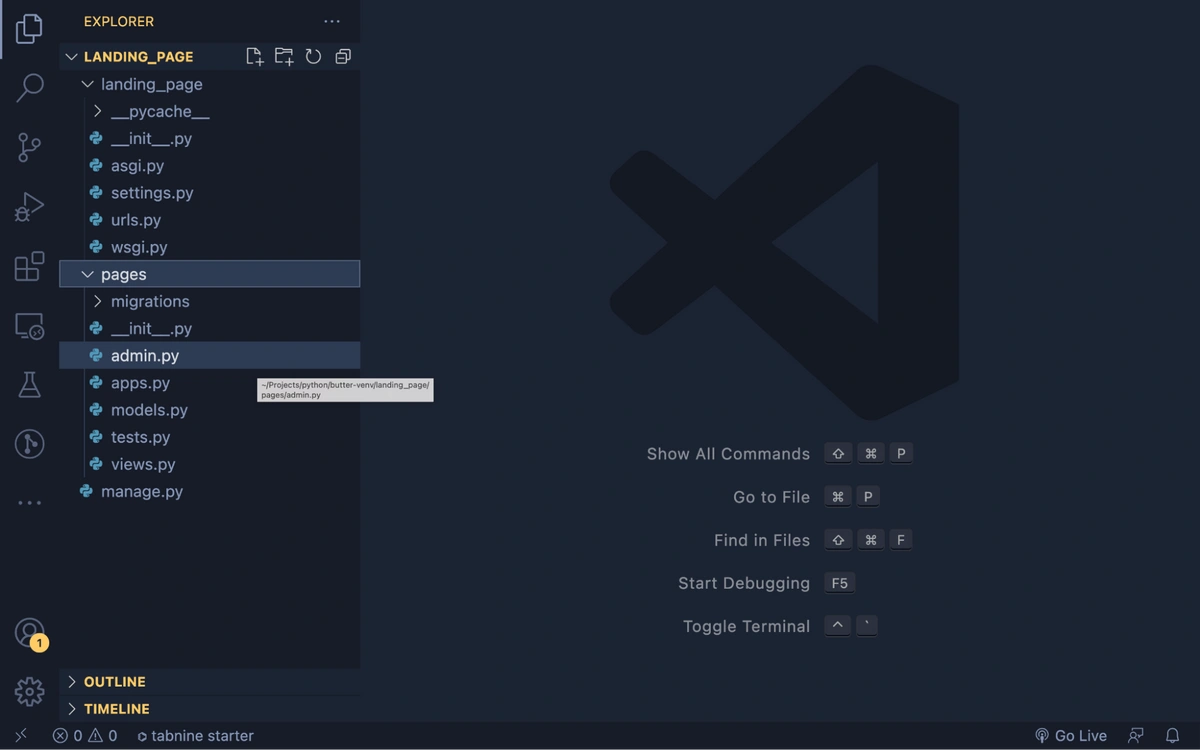Open Explorer views and more actions menu
Viewport: 1200px width, 750px height.
[332, 21]
